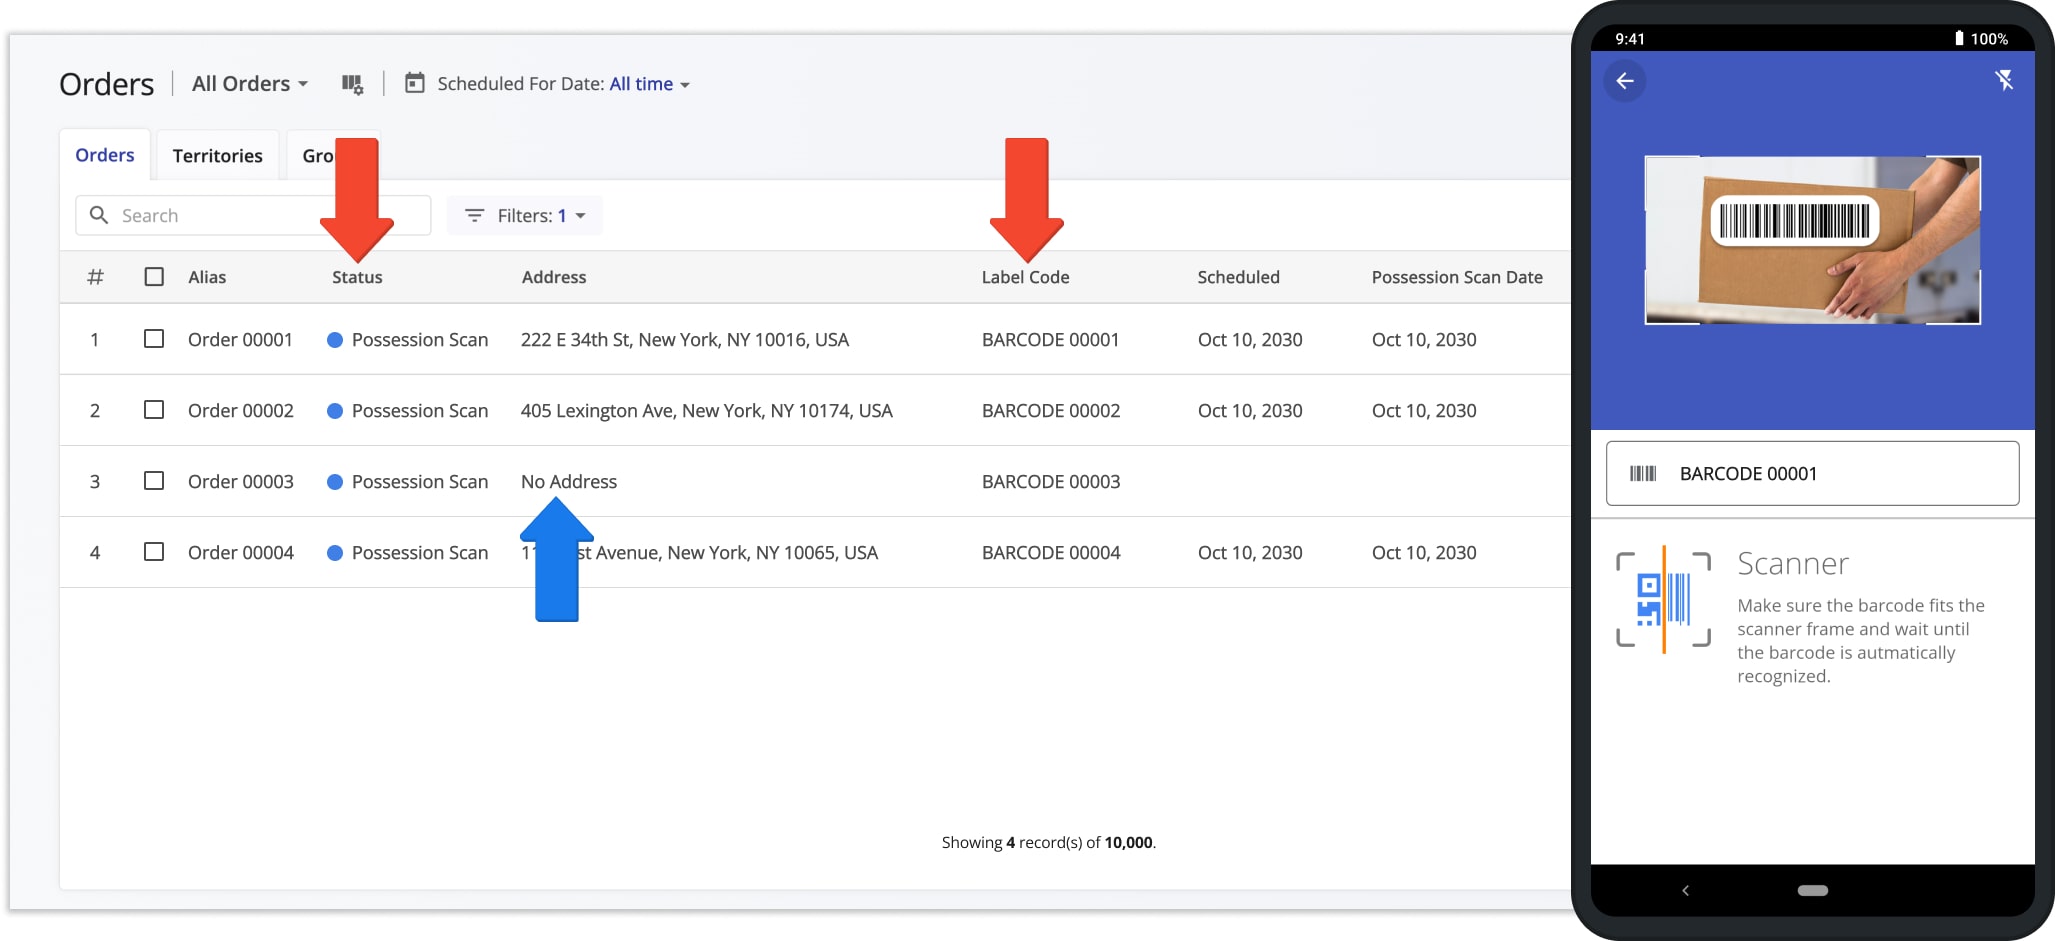Image resolution: width=2055 pixels, height=941 pixels.
Task: Check the box for Order 00002
Action: [154, 410]
